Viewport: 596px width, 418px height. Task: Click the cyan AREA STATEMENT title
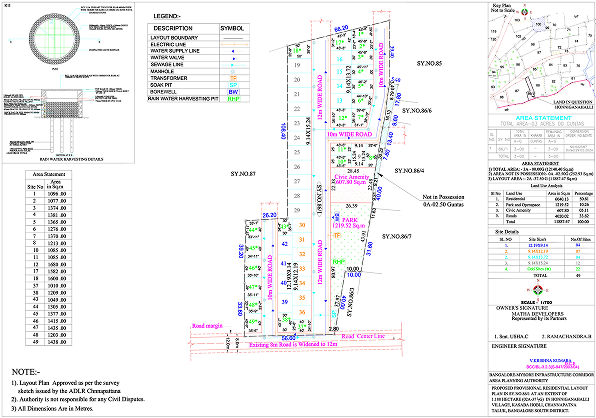543,118
